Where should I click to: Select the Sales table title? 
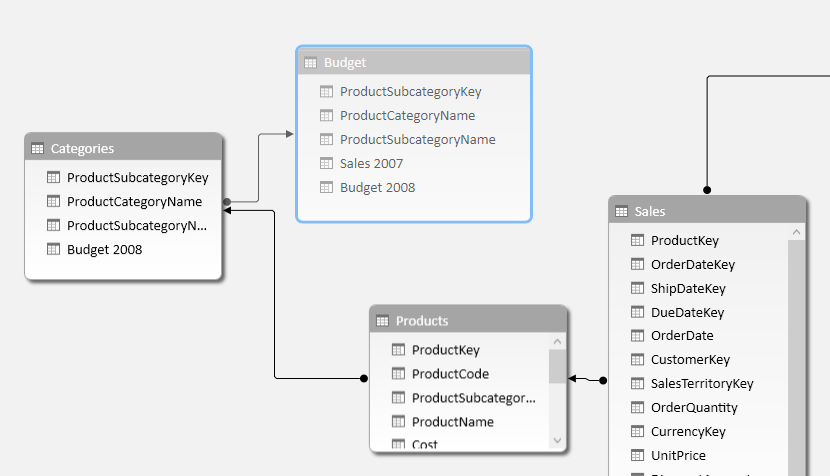pyautogui.click(x=649, y=212)
